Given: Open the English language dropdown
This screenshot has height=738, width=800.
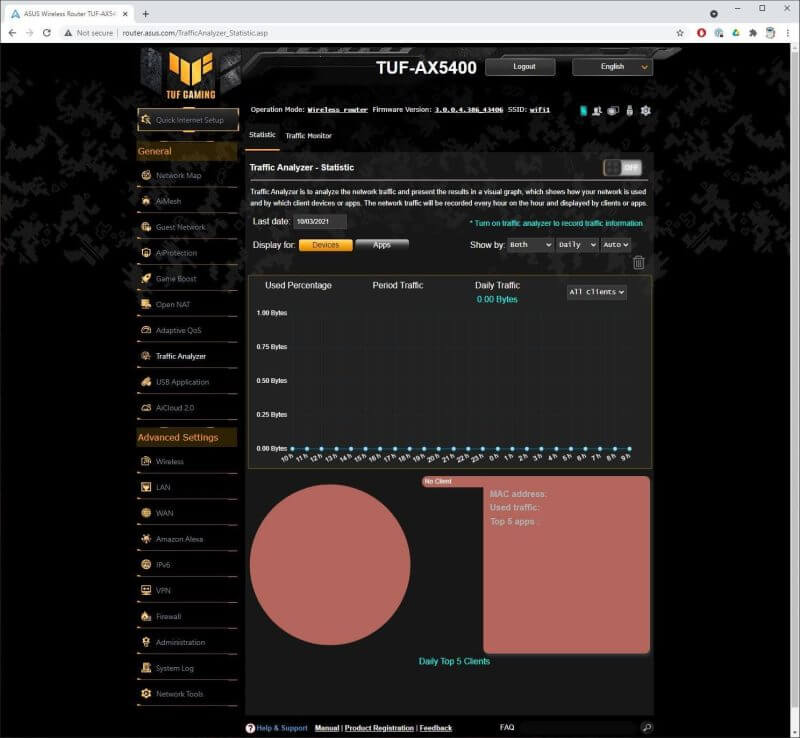Looking at the screenshot, I should (x=612, y=67).
